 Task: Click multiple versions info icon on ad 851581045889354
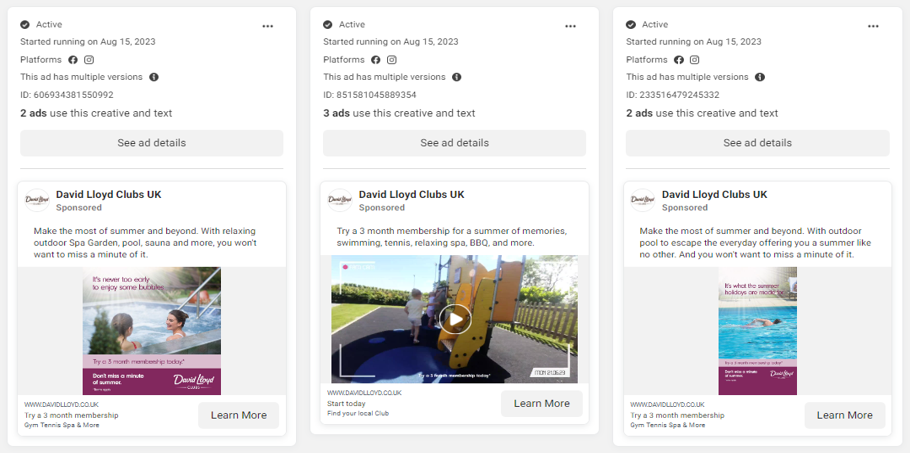(457, 77)
